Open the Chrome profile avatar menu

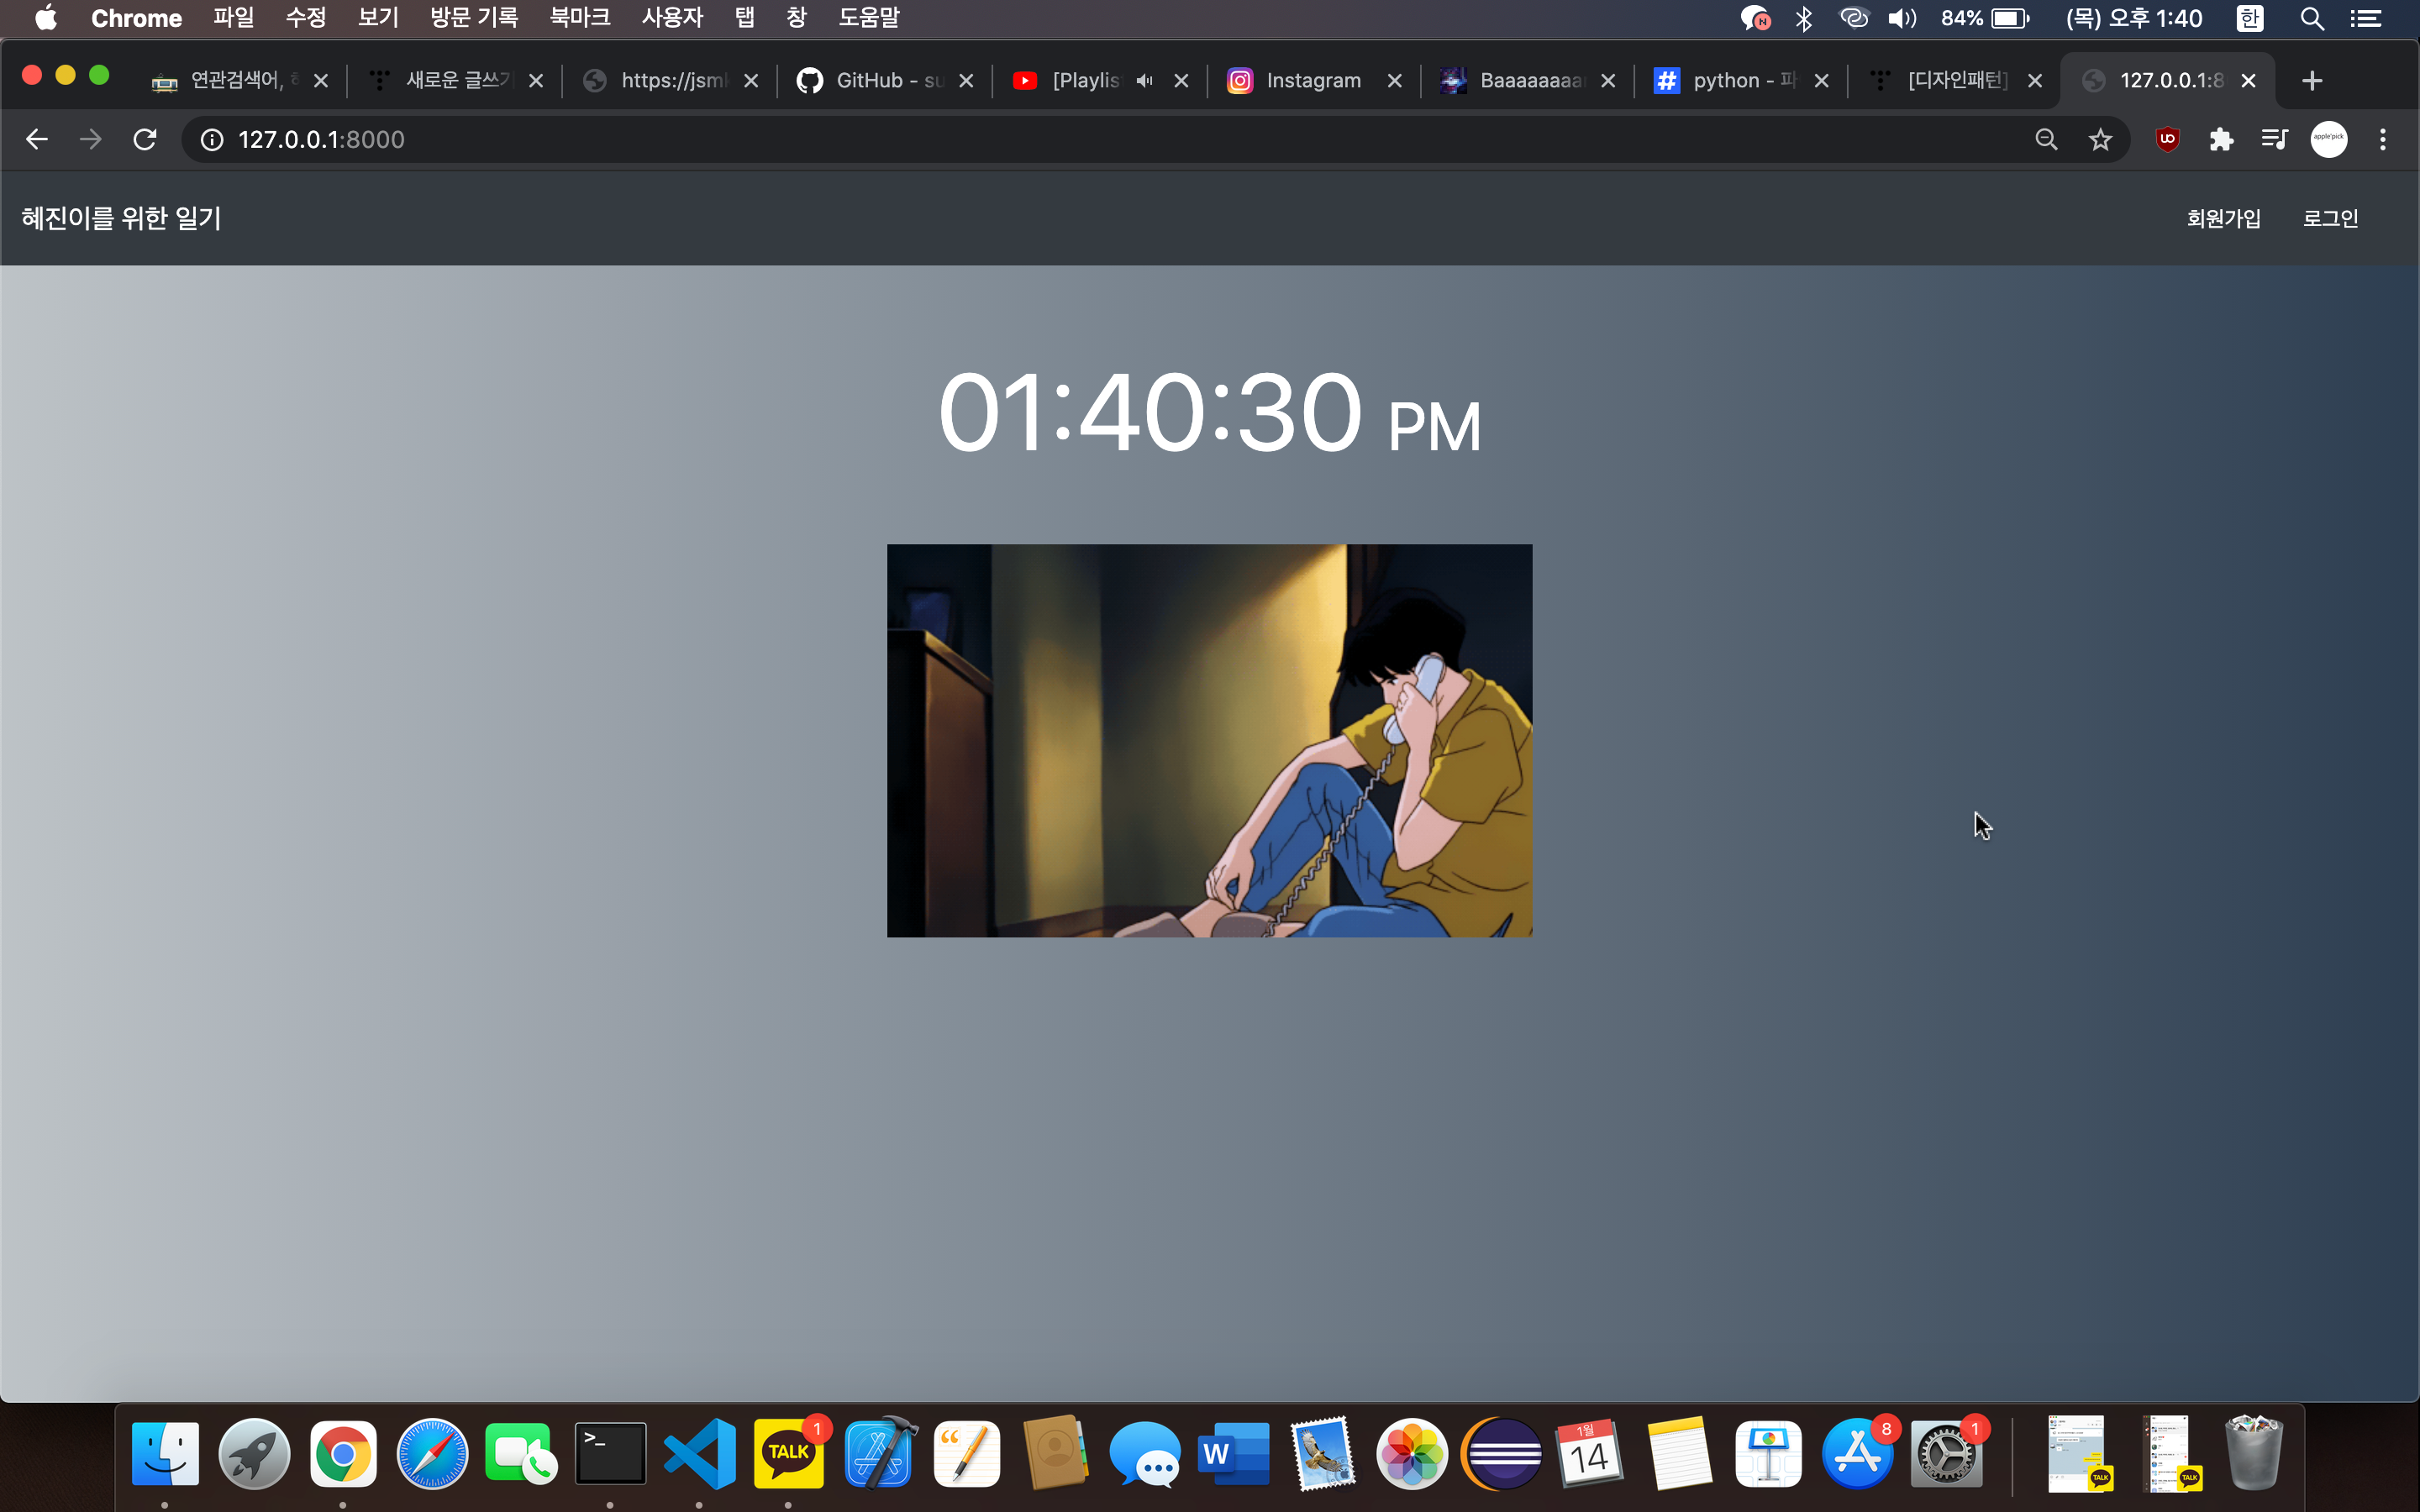2328,139
